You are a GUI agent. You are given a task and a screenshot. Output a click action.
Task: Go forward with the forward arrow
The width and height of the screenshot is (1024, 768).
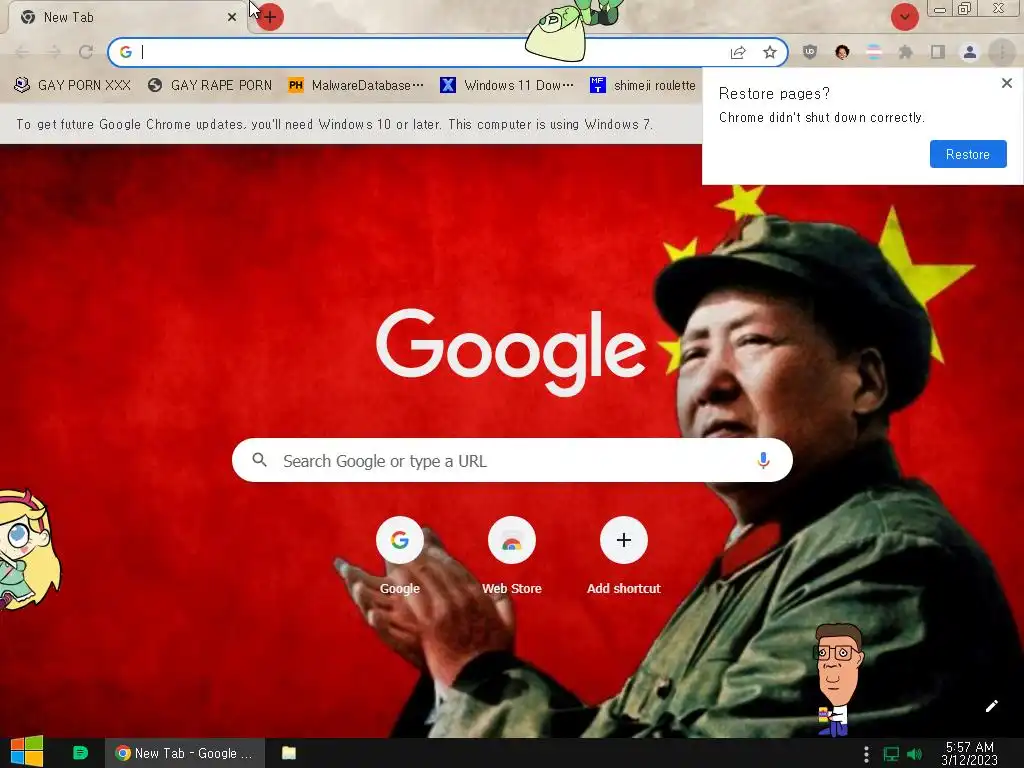pos(54,52)
